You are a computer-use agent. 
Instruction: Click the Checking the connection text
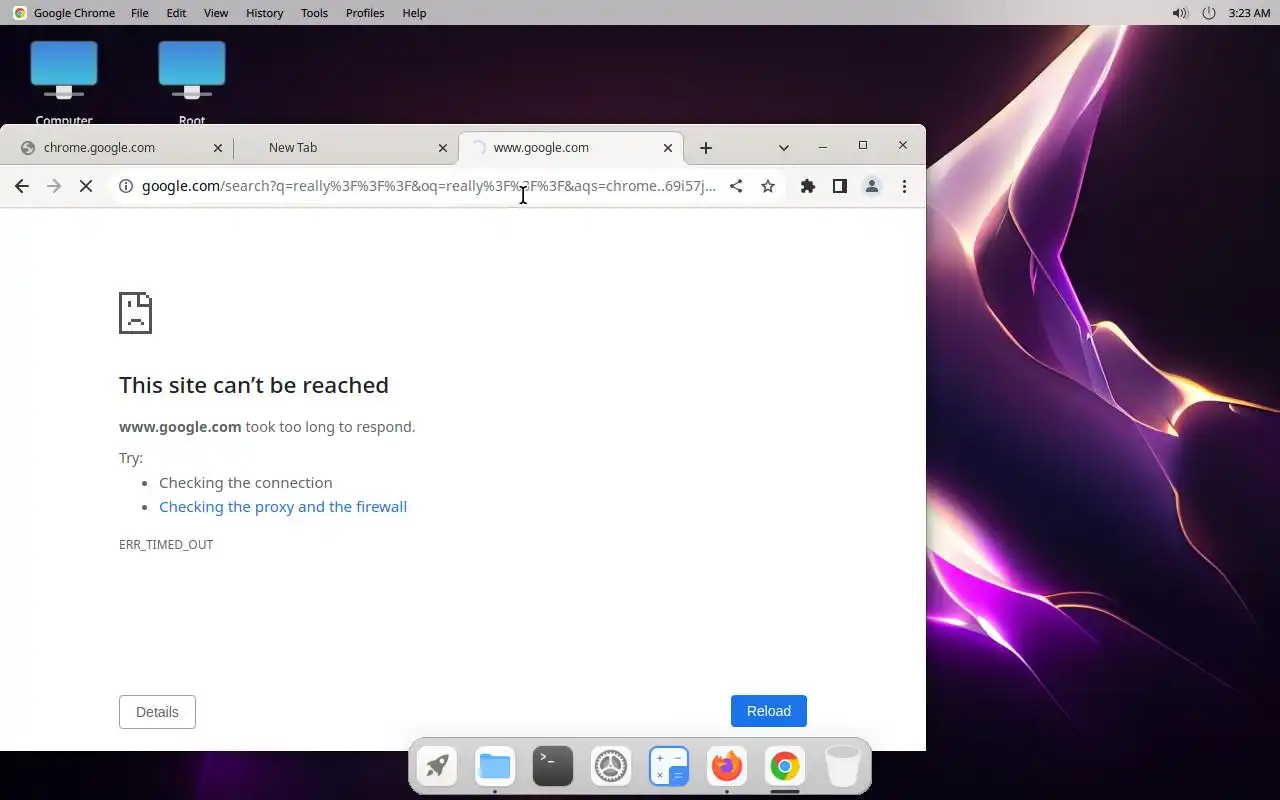point(246,483)
